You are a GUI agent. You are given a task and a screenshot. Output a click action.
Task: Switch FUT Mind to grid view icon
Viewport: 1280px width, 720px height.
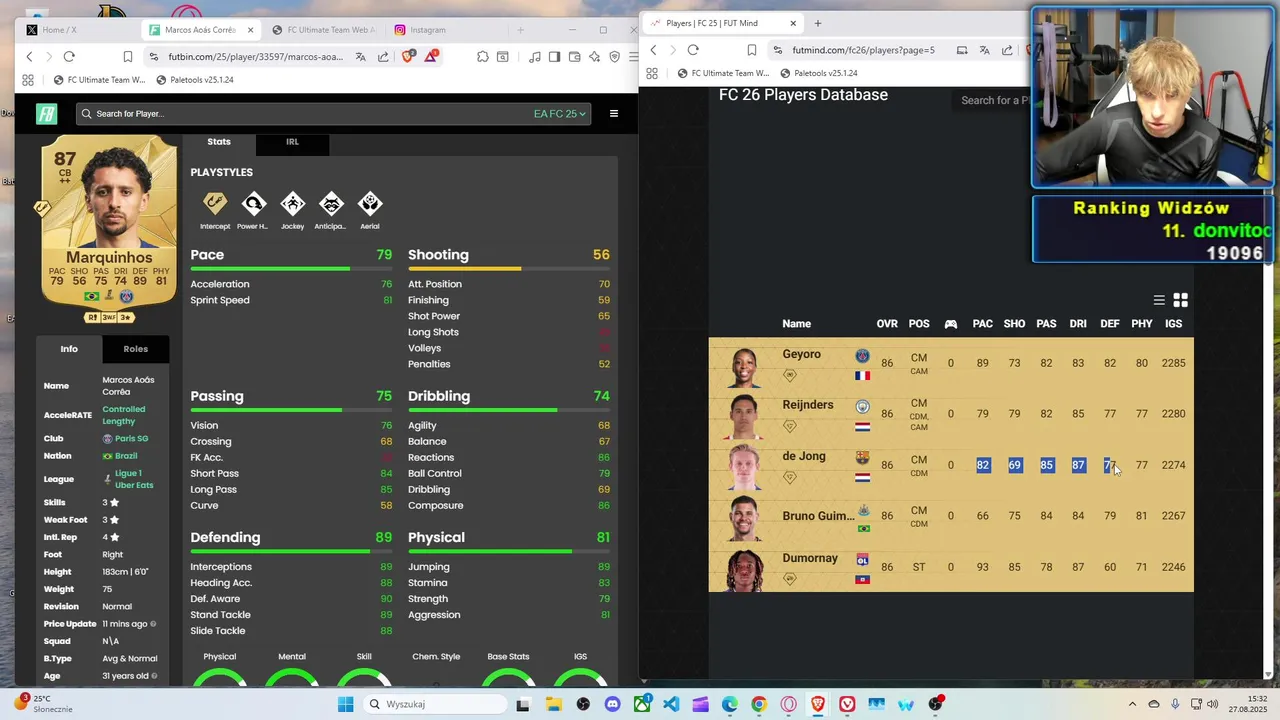point(1180,300)
